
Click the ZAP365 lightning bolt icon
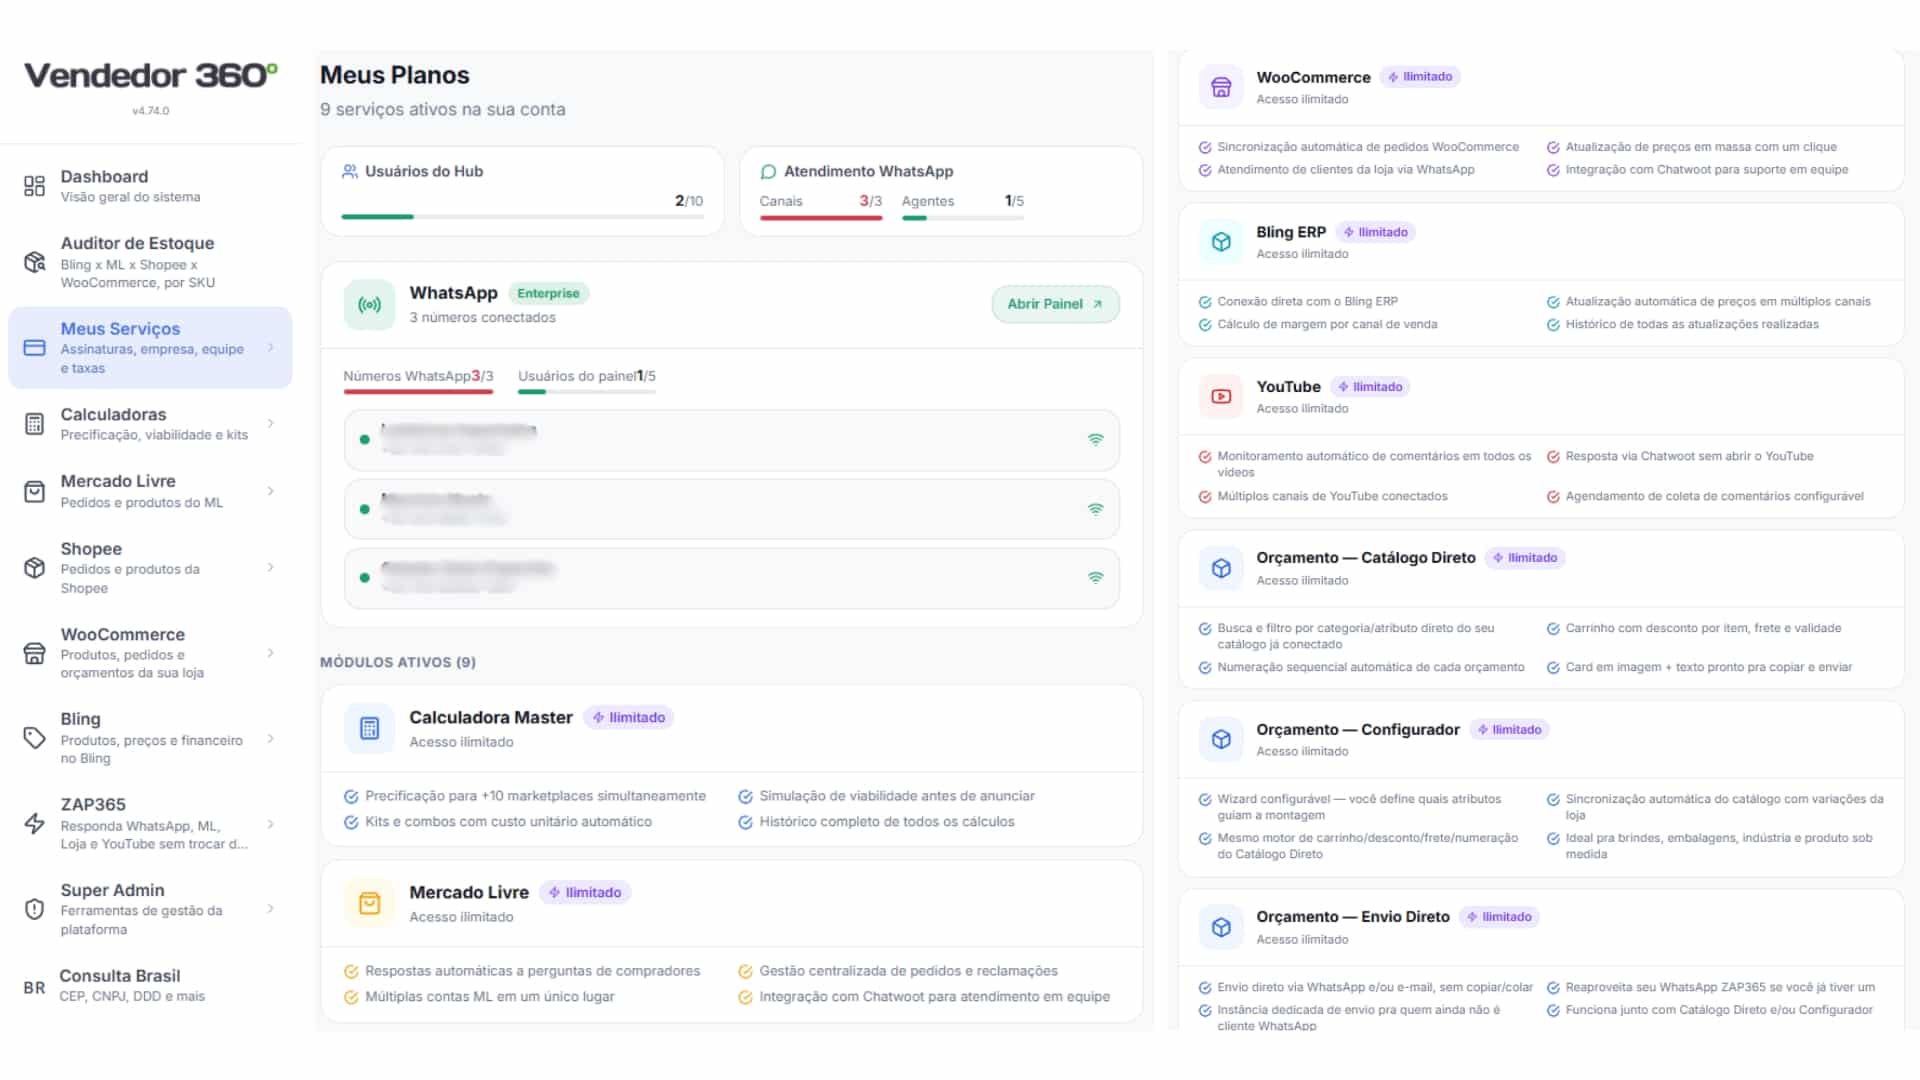click(34, 824)
